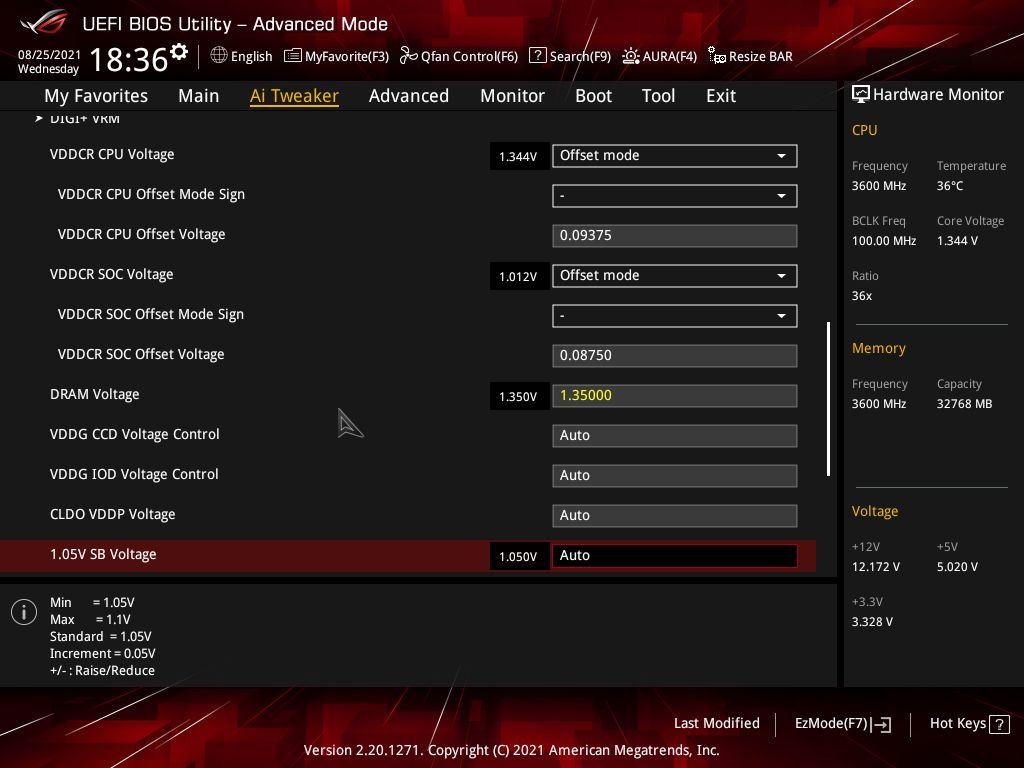This screenshot has width=1024, height=768.
Task: Click the Hardware Monitor display icon
Action: 861,94
